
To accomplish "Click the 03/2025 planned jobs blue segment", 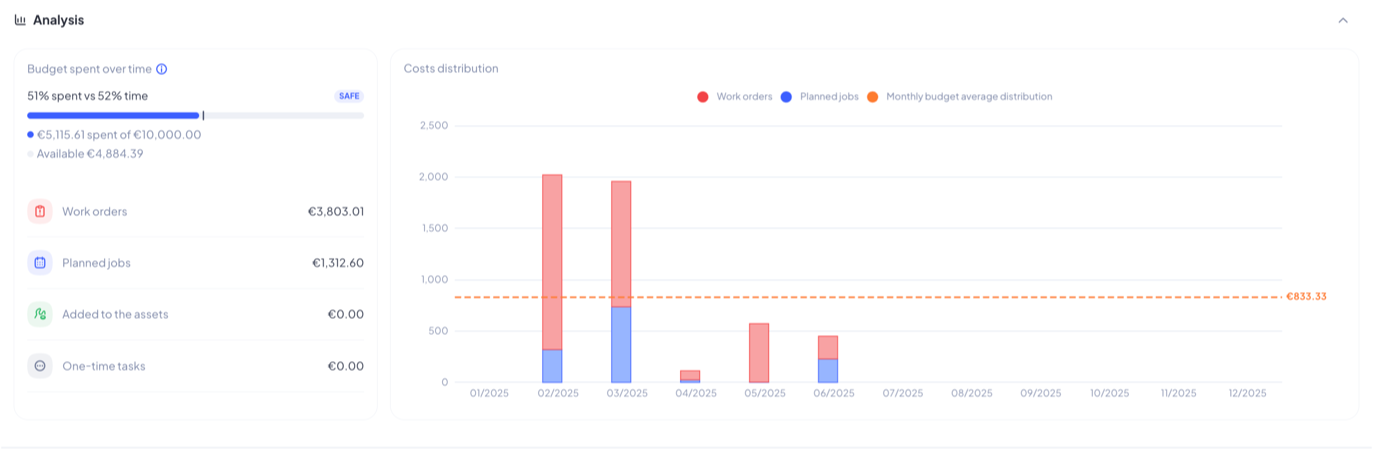I will [621, 344].
